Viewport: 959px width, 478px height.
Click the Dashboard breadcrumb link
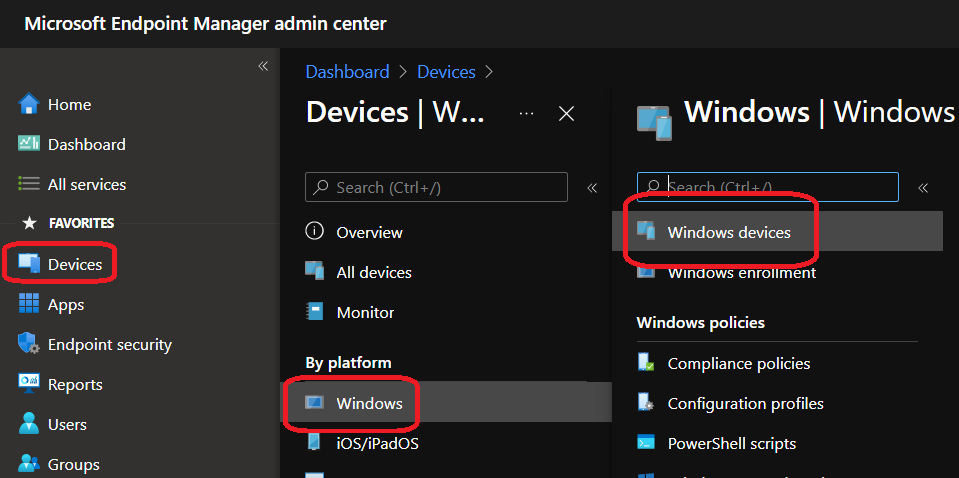[x=347, y=72]
